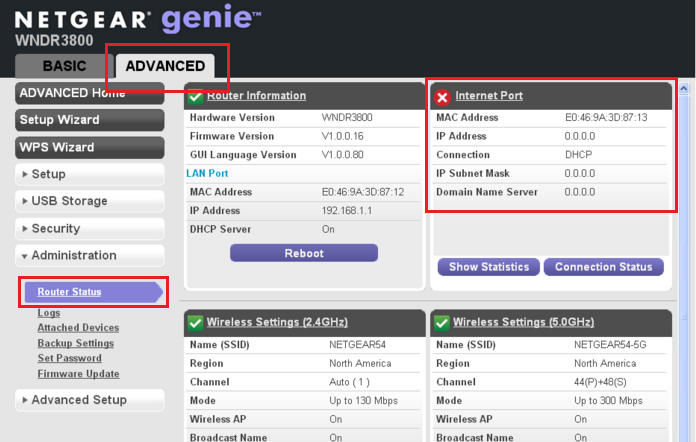Click the scrollbar up arrow
Screen dimensions: 696x442
[x=684, y=89]
